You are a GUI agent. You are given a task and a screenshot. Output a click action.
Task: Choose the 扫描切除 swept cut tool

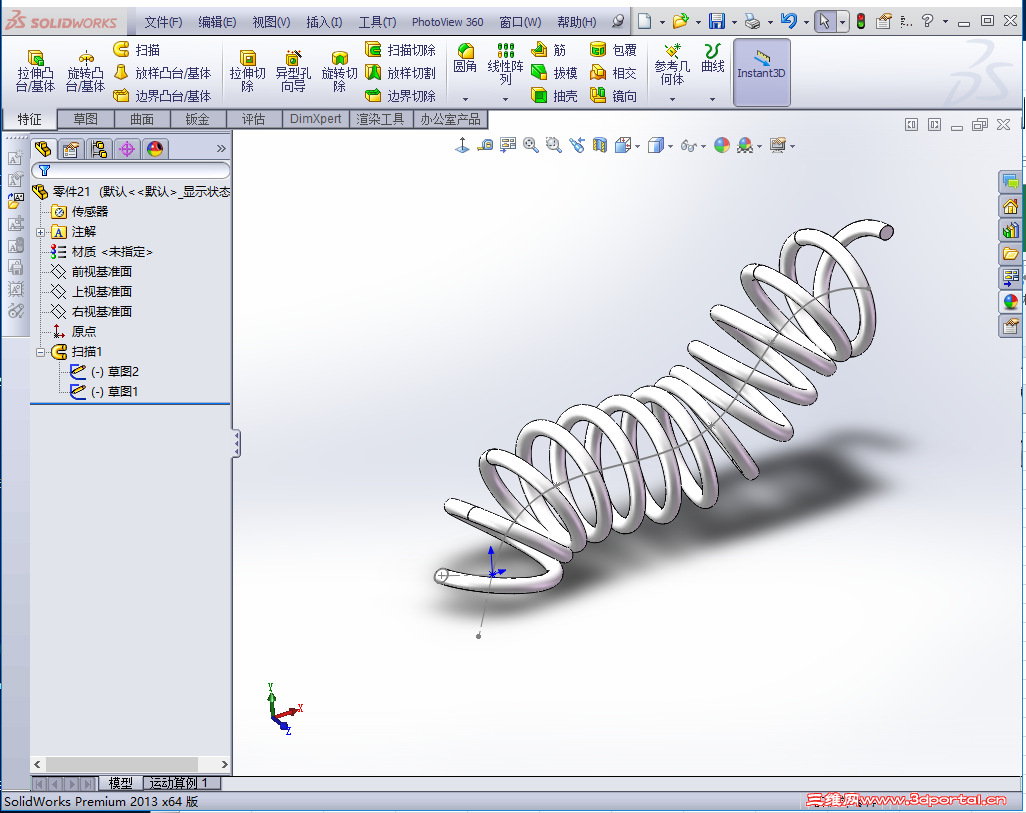[x=400, y=50]
